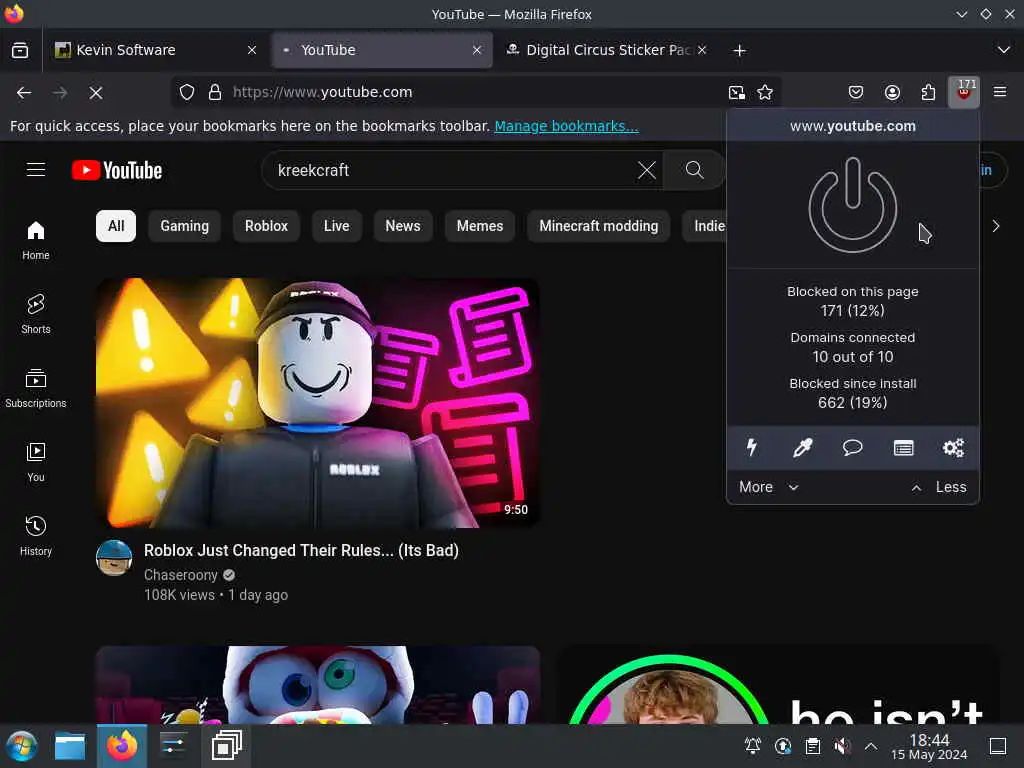Open Shorts in sidebar
Viewport: 1024px width, 768px height.
36,314
